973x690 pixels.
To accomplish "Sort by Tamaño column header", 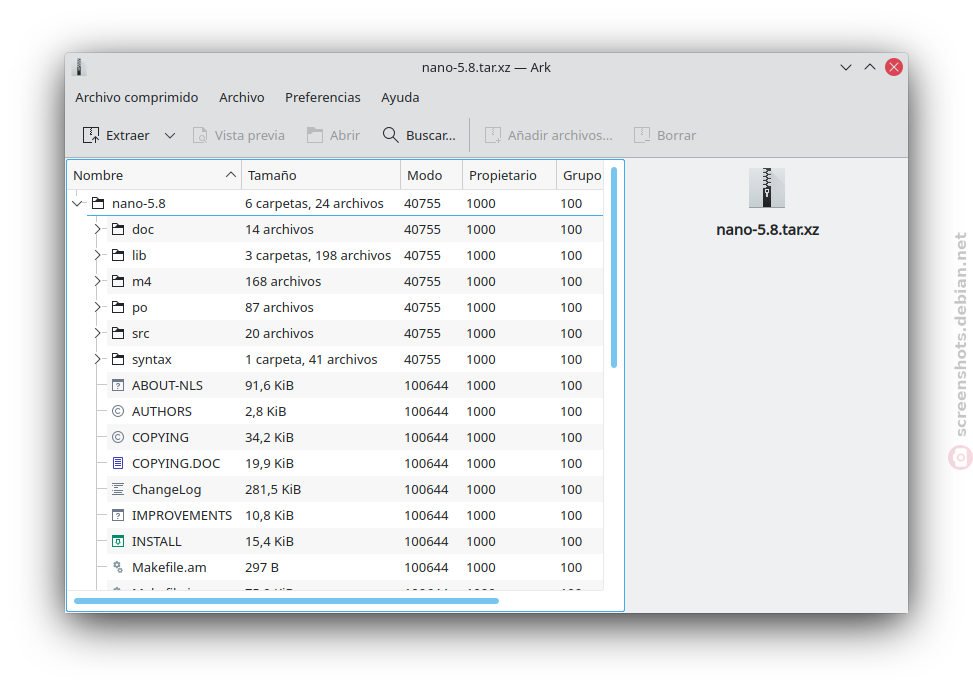I will [x=321, y=176].
